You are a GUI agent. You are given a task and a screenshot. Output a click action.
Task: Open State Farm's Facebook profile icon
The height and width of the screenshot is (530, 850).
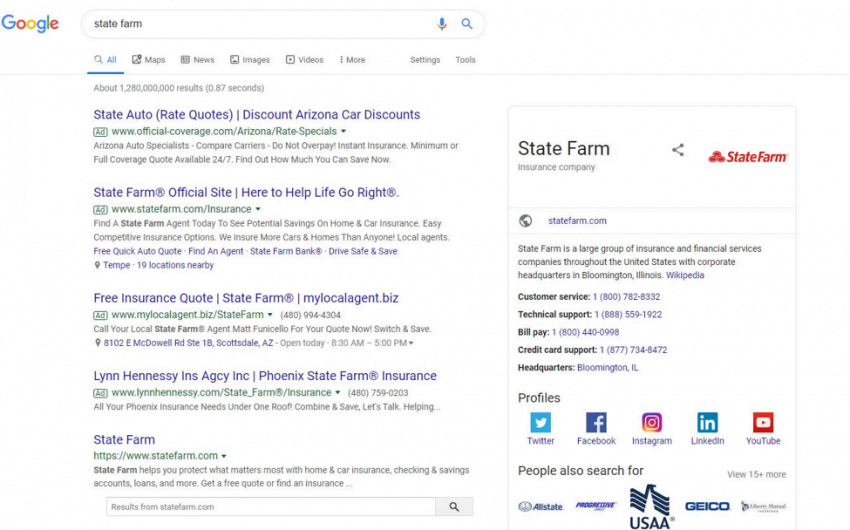(596, 423)
